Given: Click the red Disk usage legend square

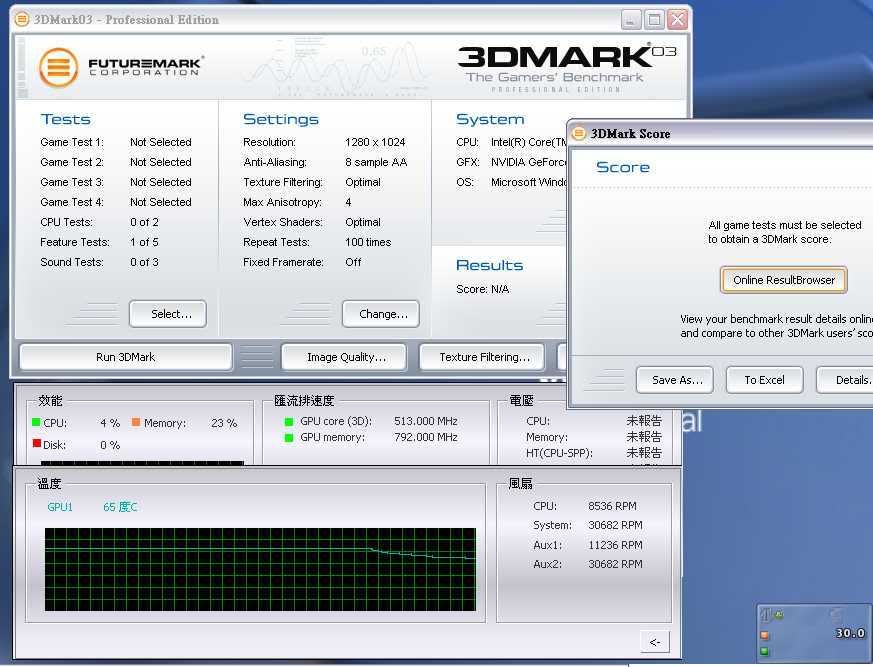Looking at the screenshot, I should pos(37,444).
